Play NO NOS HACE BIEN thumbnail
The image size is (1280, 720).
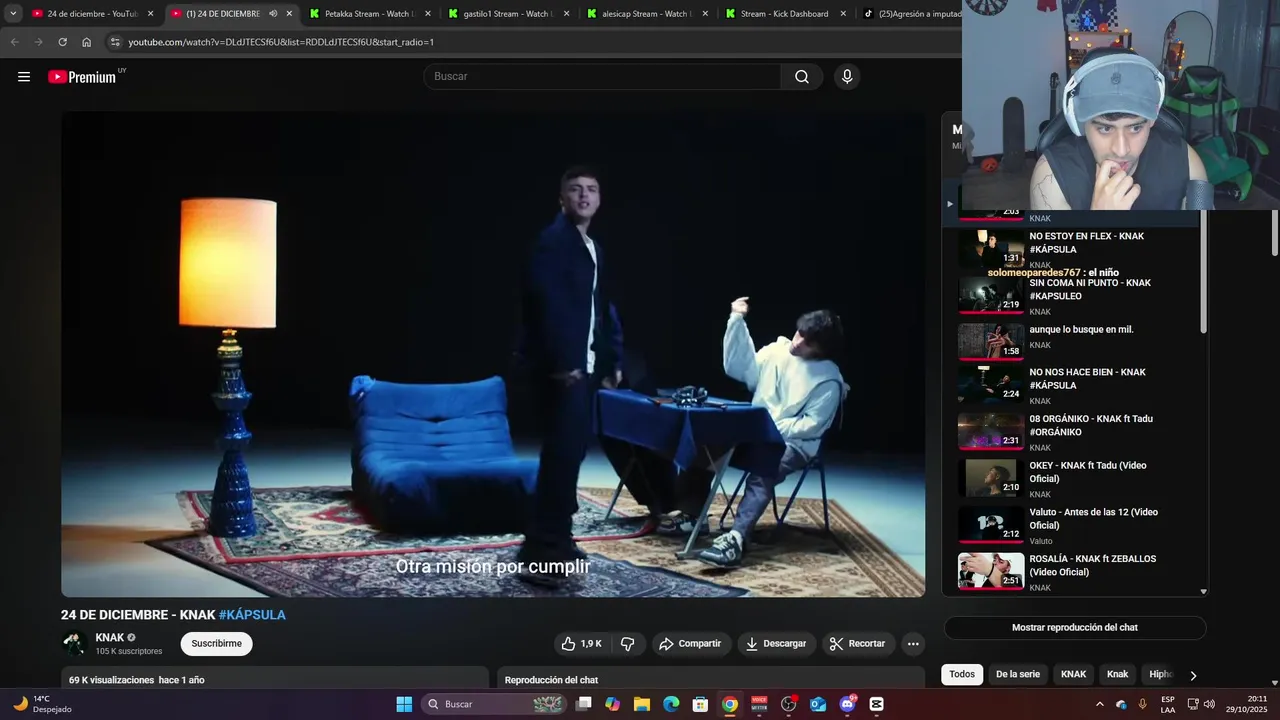[x=991, y=386]
